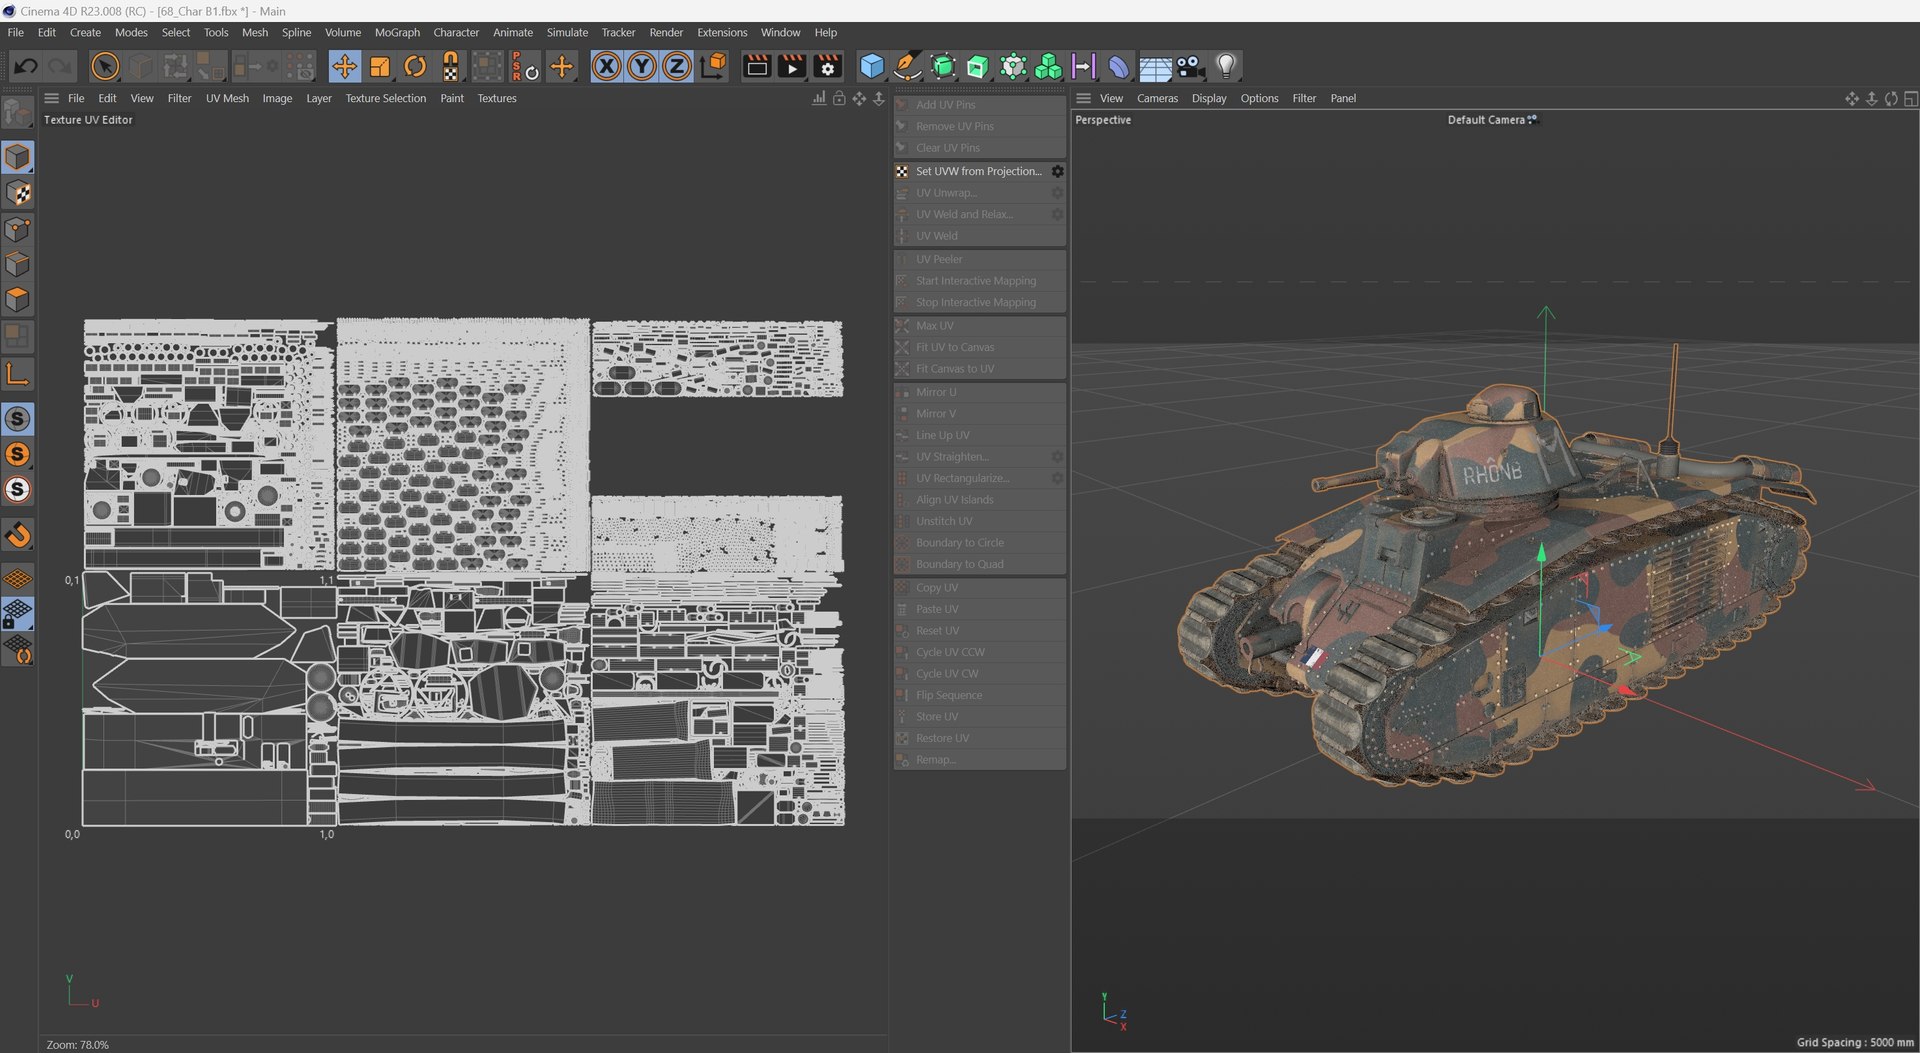Viewport: 1920px width, 1053px height.
Task: Open Edit Render Settings icon
Action: (828, 67)
